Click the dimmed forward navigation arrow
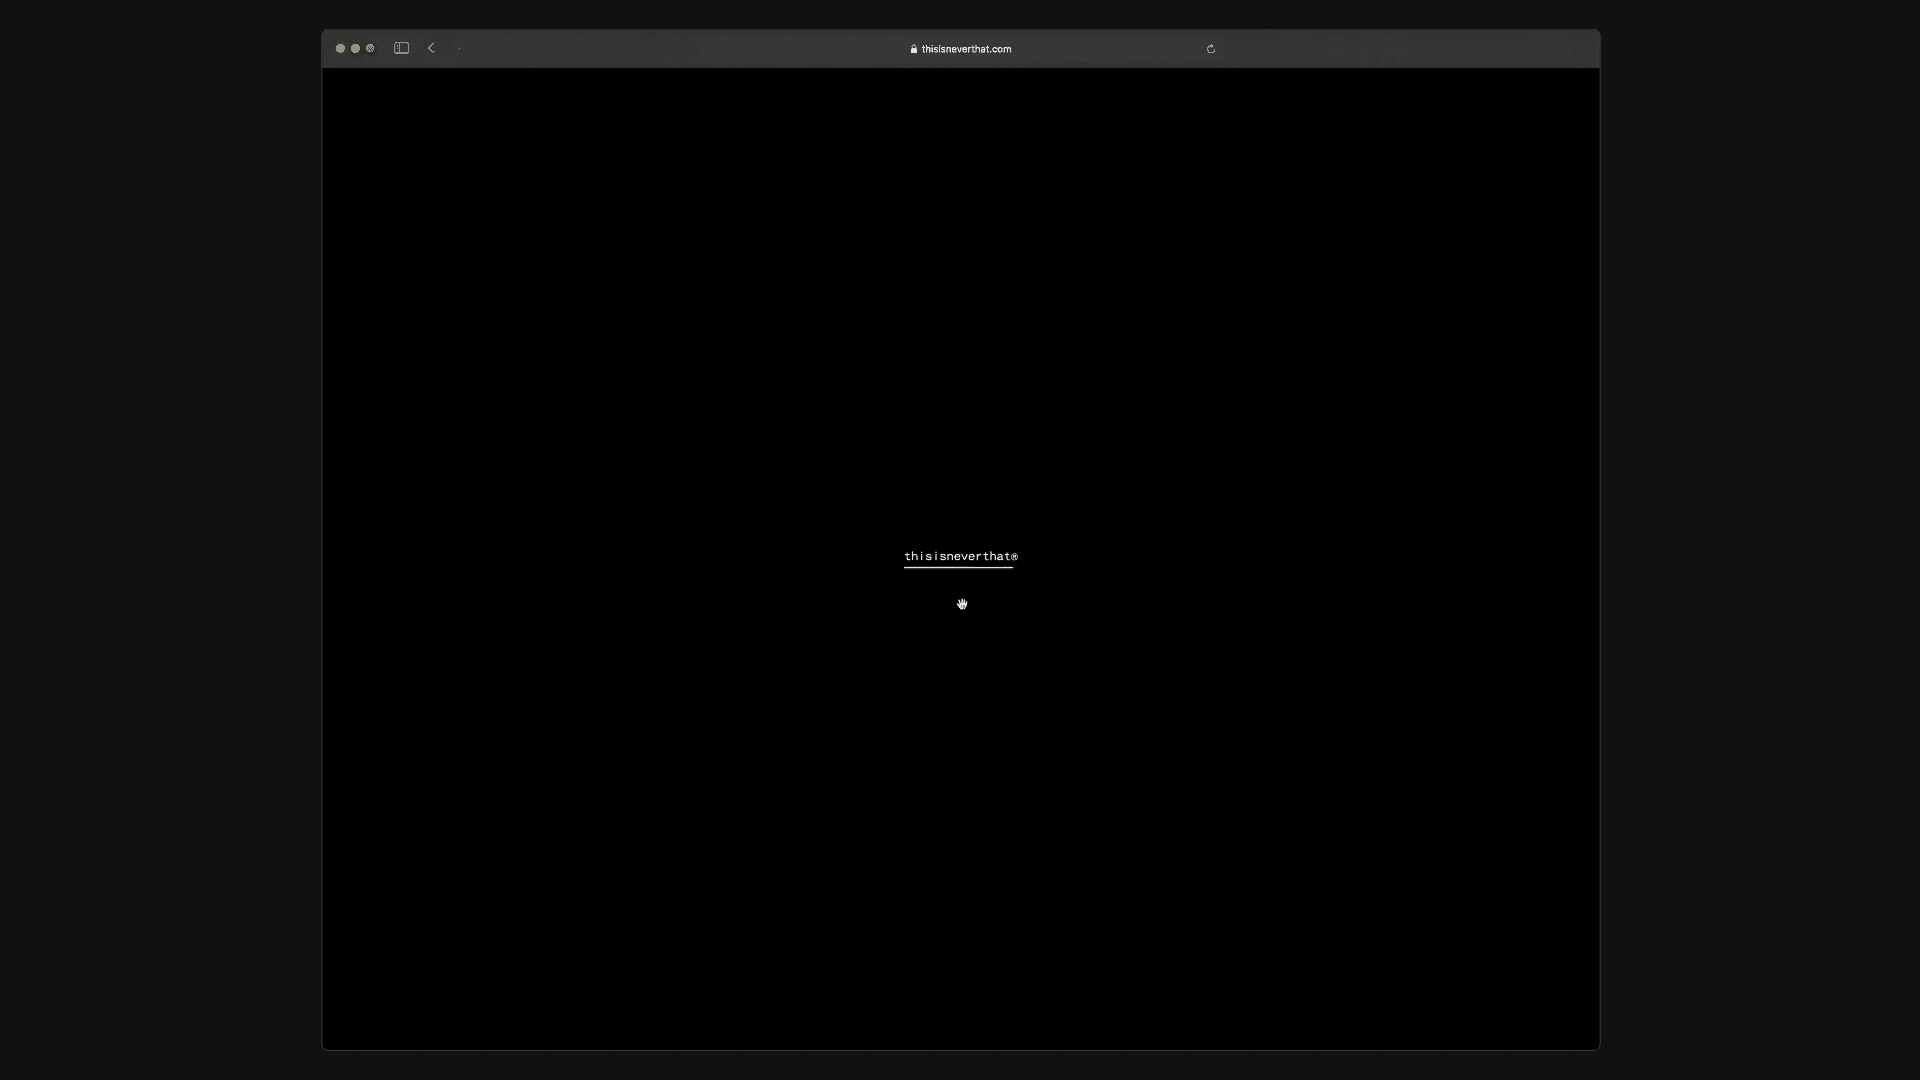Image resolution: width=1920 pixels, height=1080 pixels. [x=459, y=48]
